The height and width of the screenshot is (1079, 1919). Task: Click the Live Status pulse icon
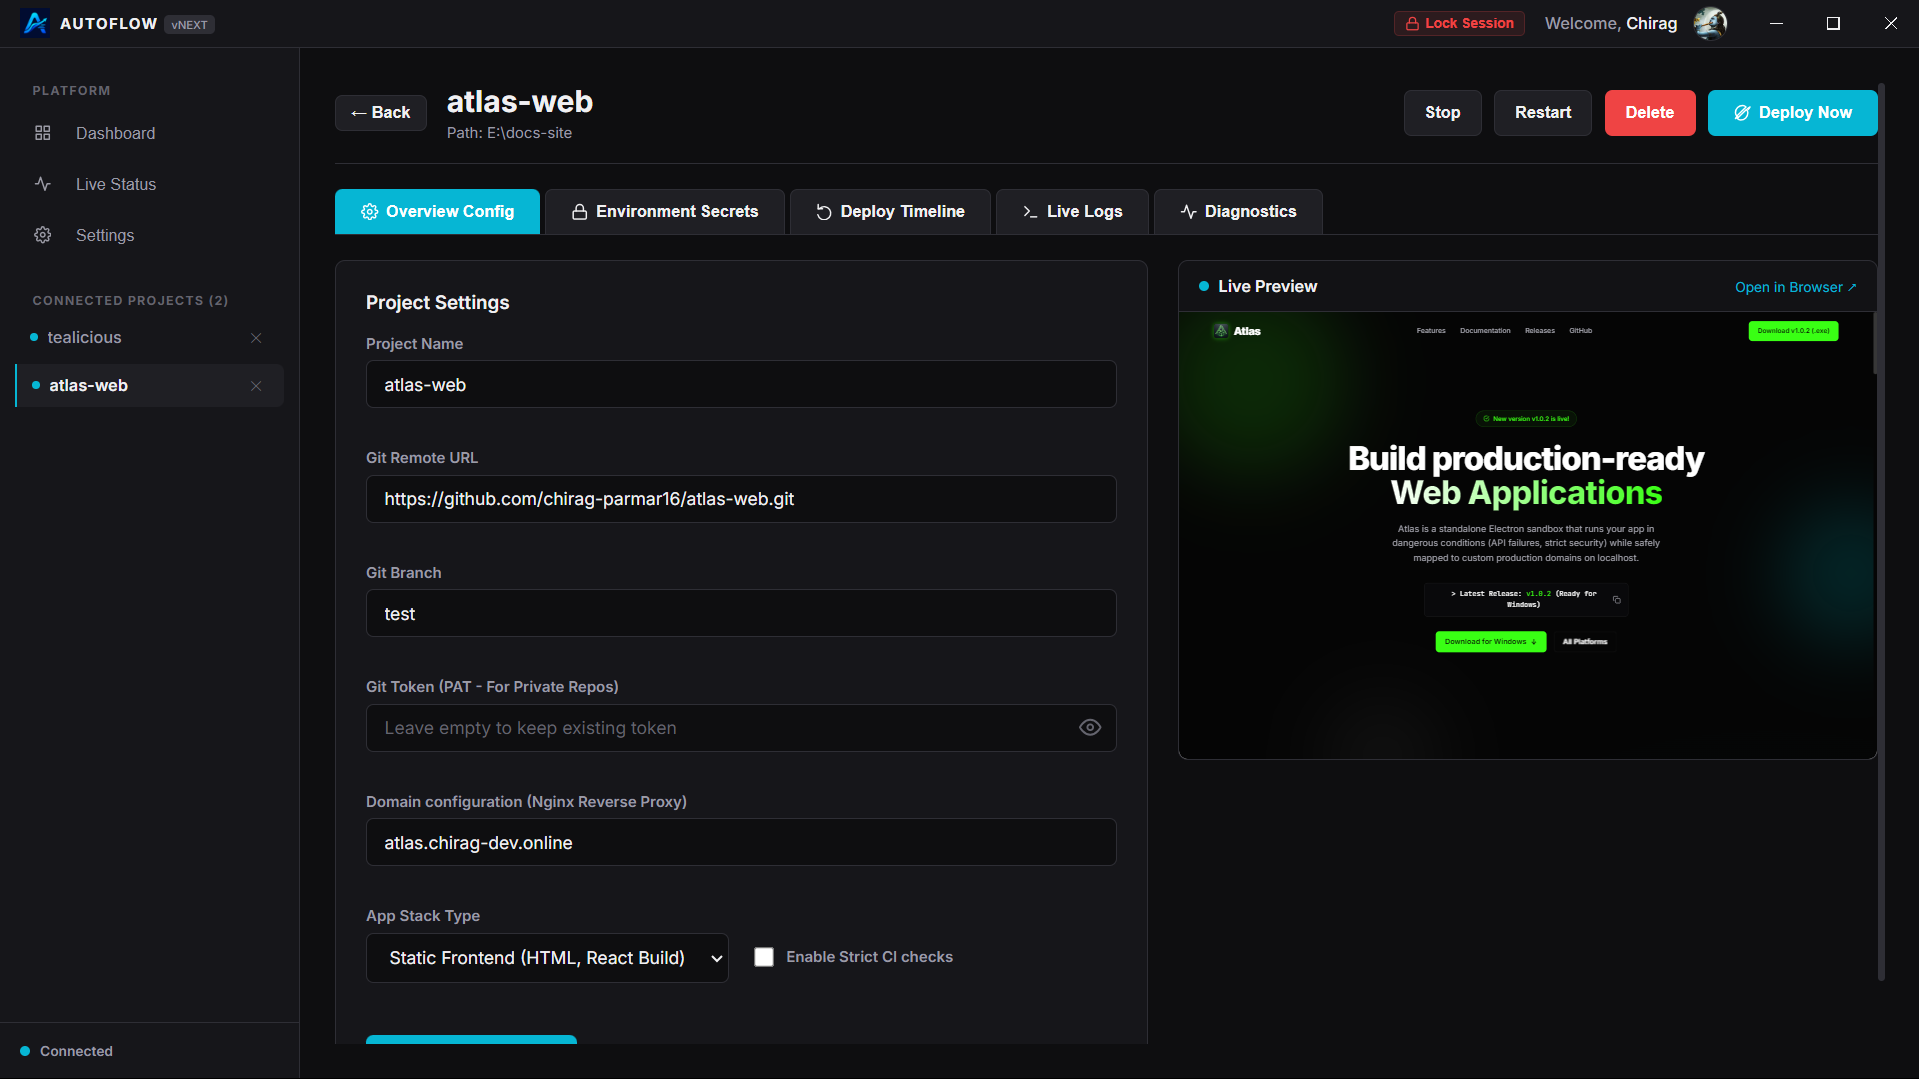click(x=43, y=184)
